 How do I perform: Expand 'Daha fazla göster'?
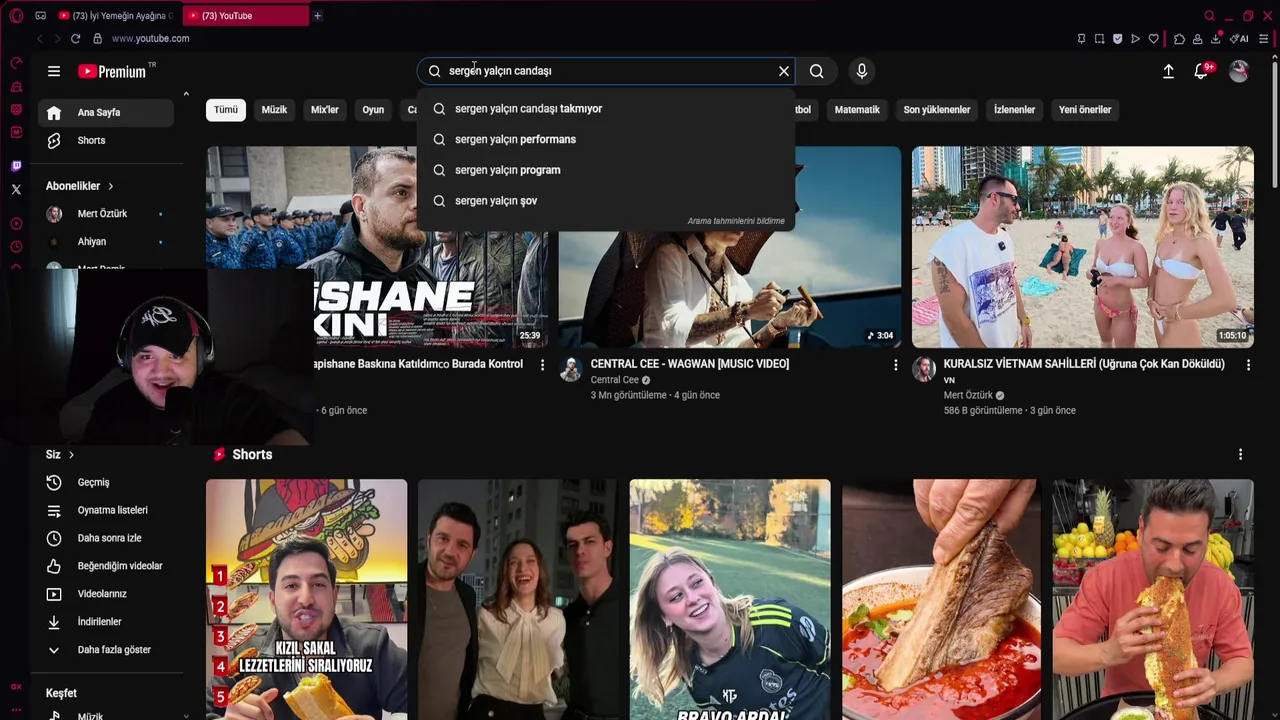[x=106, y=650]
